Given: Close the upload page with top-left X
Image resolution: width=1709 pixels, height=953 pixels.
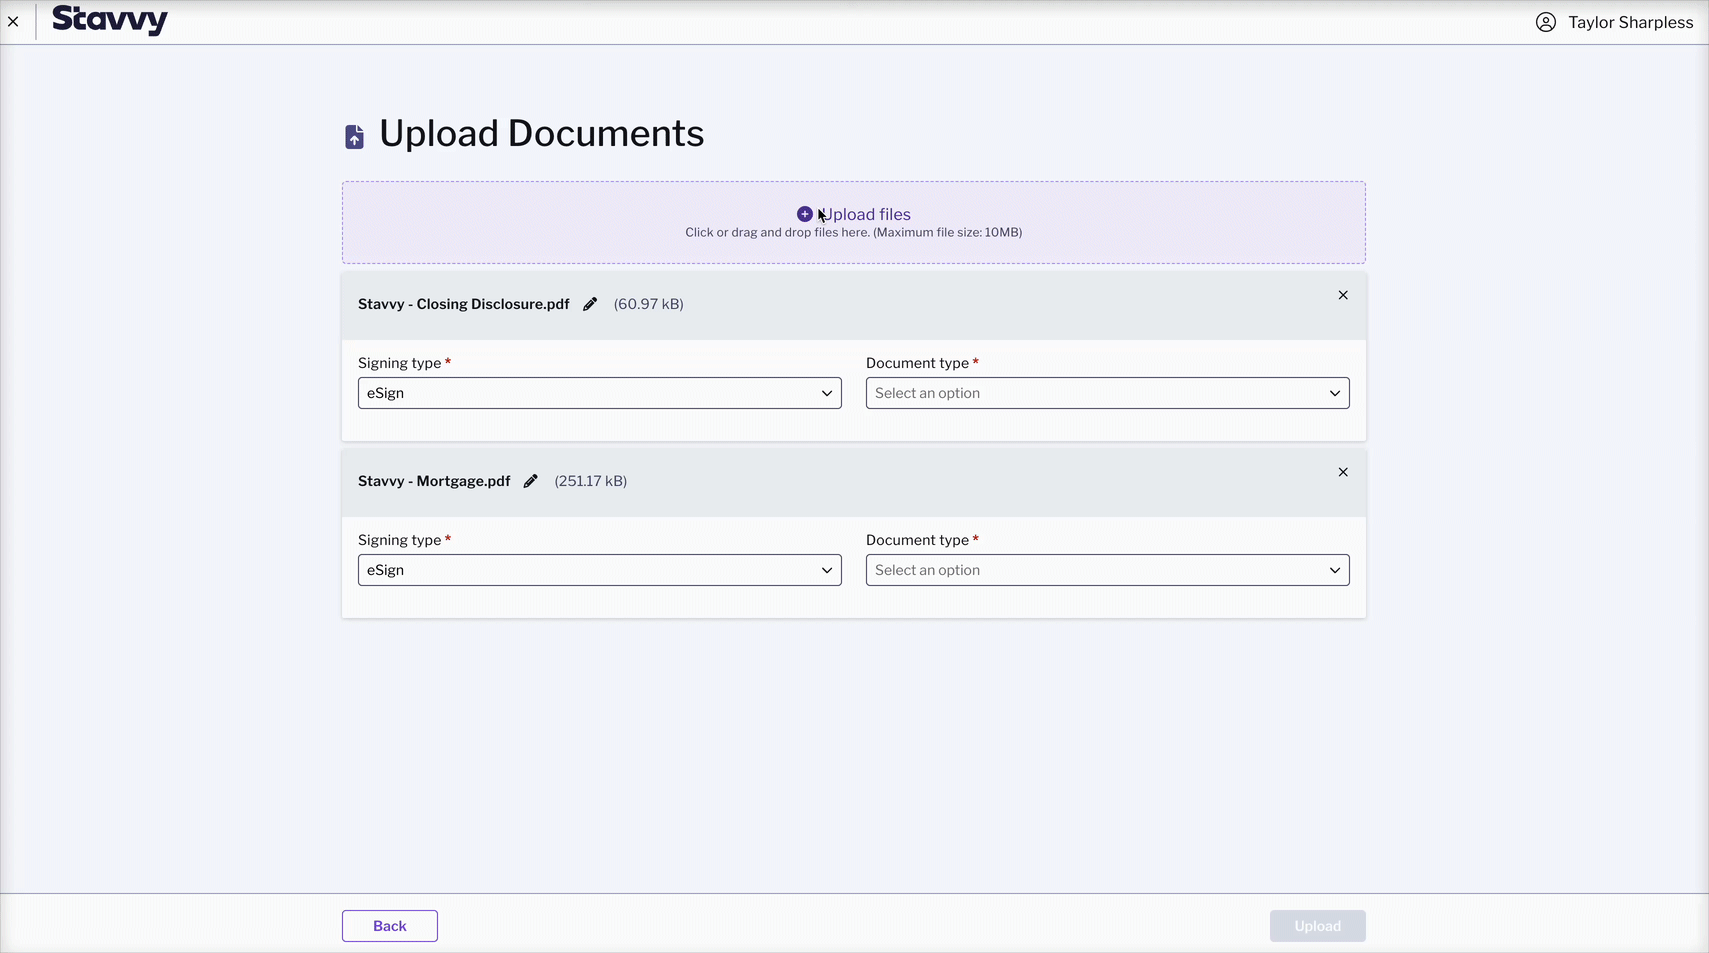Looking at the screenshot, I should point(13,21).
